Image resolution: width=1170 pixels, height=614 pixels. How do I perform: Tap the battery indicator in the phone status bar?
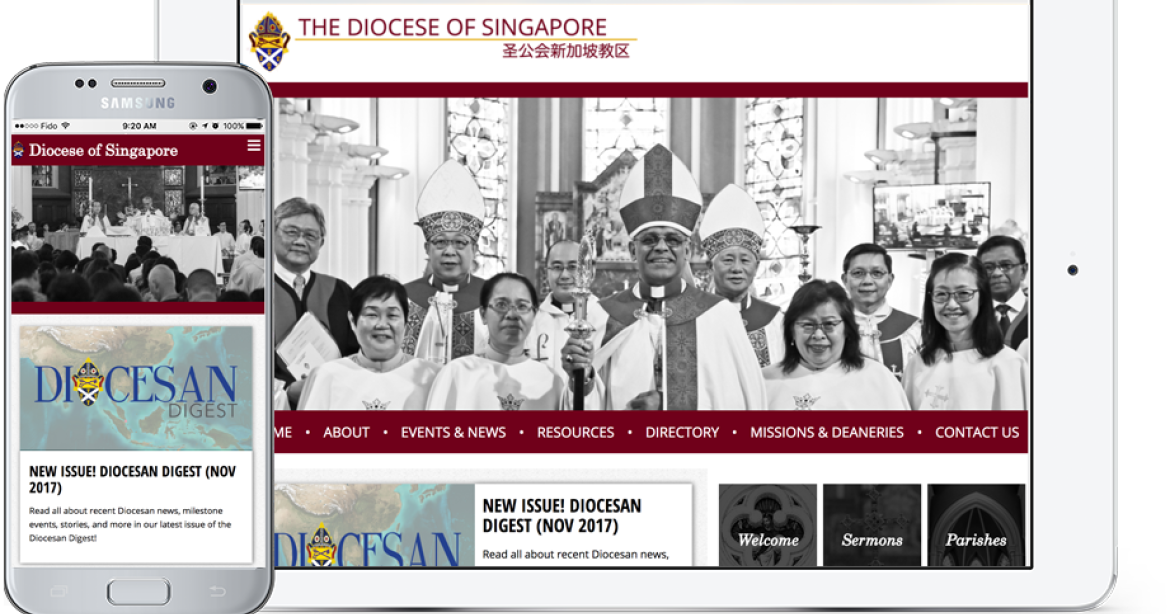click(x=254, y=126)
